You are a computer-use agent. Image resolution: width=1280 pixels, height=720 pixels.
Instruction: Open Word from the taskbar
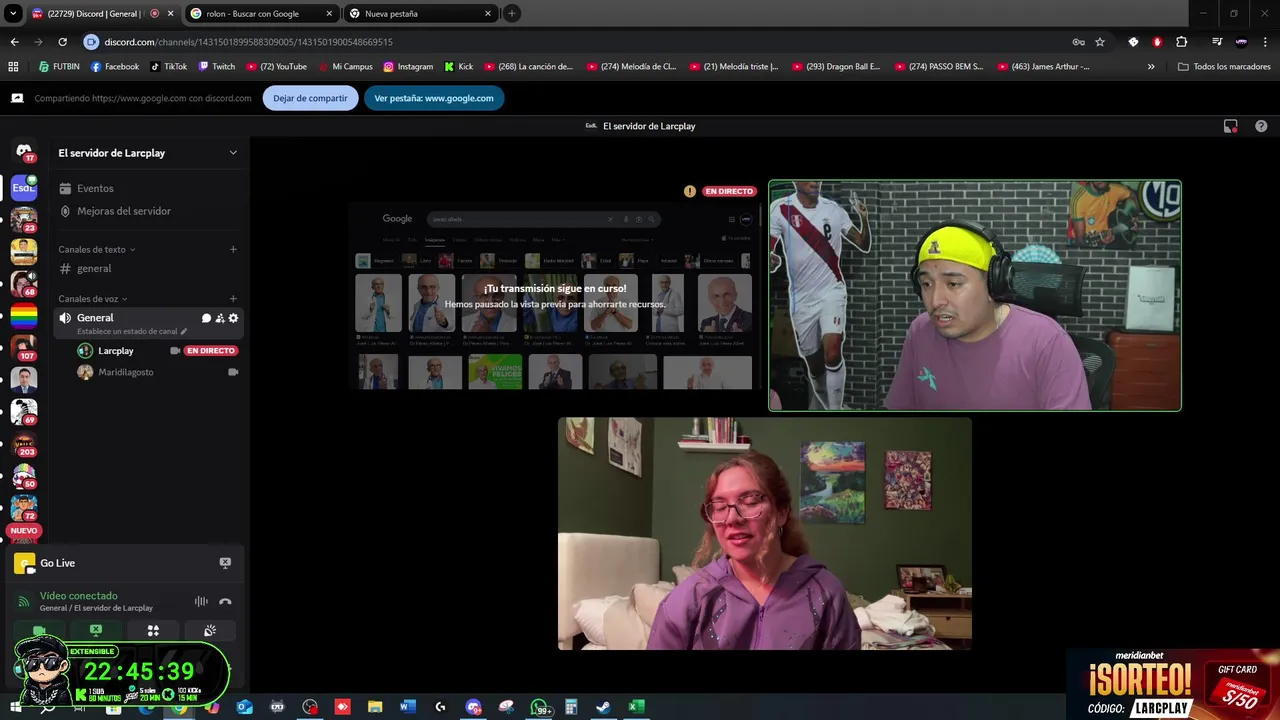pos(407,707)
